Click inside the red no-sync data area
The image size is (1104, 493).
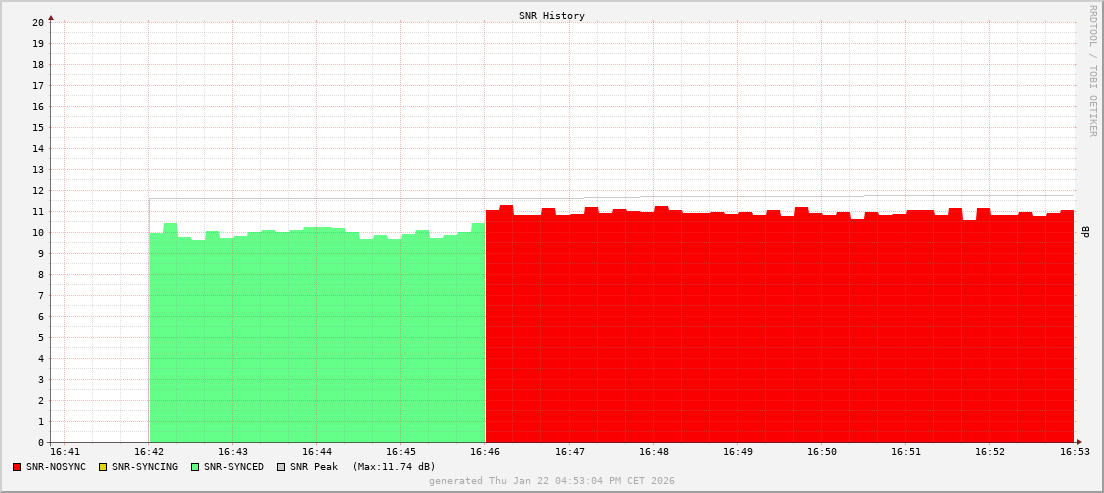[x=780, y=330]
